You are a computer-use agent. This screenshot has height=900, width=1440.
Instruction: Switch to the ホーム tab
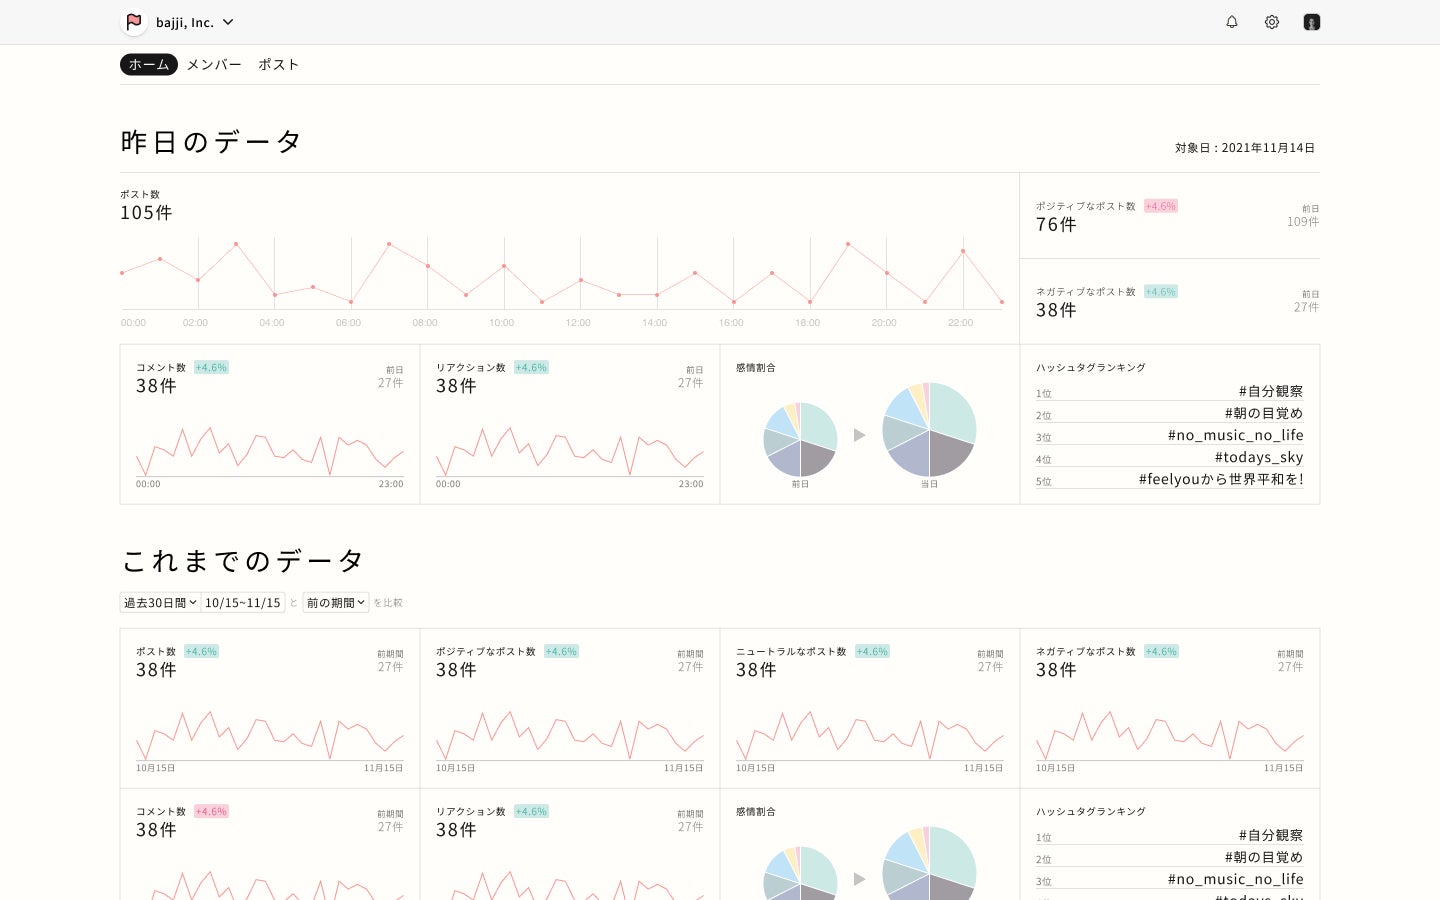pos(149,65)
